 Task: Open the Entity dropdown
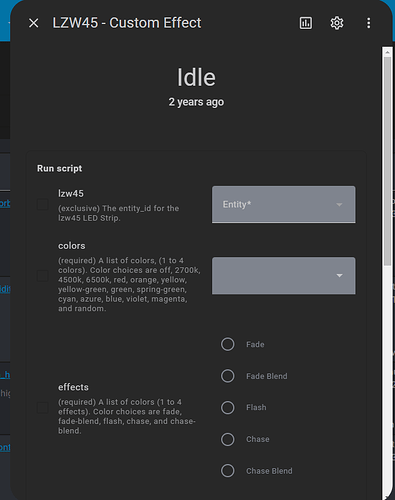(284, 204)
